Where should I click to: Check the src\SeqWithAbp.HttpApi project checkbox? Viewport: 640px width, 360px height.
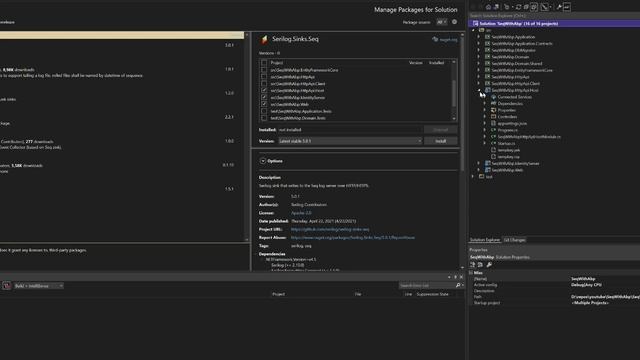(x=264, y=77)
